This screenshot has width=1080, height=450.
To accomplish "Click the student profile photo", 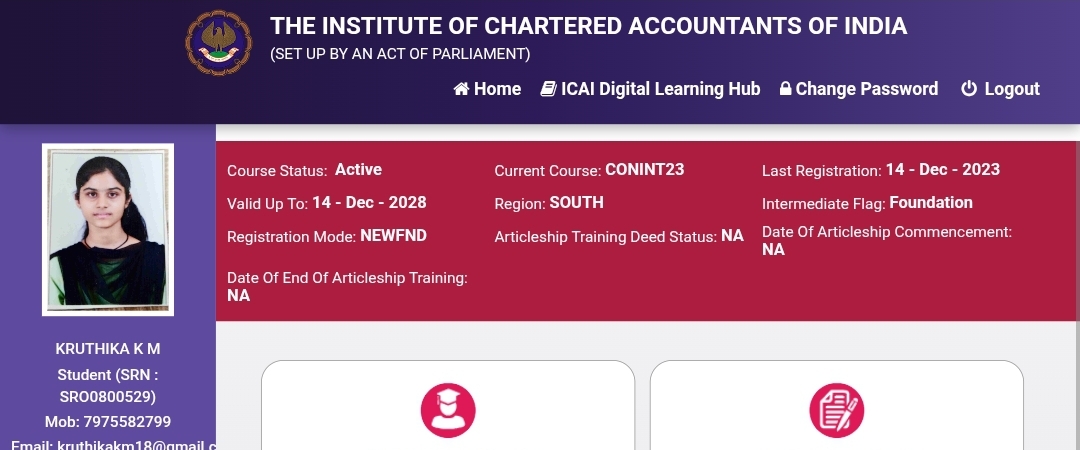I will (x=108, y=229).
